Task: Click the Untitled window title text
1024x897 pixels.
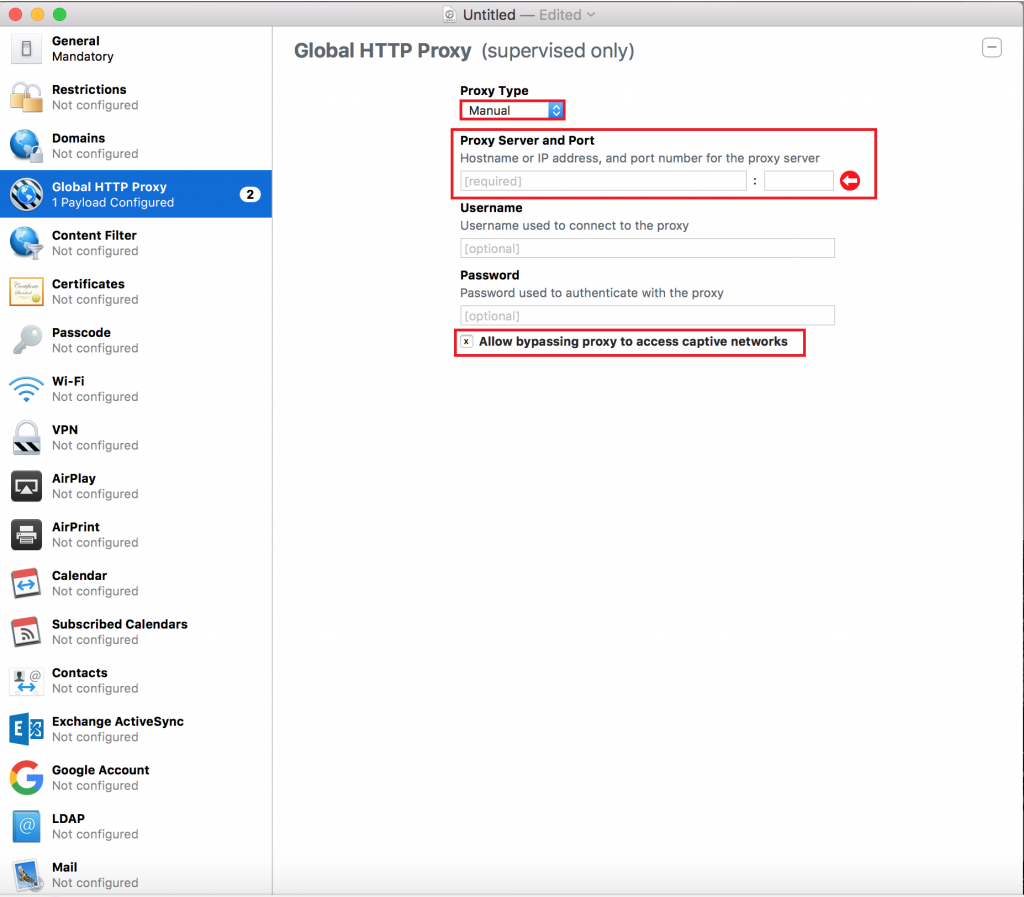Action: coord(489,14)
